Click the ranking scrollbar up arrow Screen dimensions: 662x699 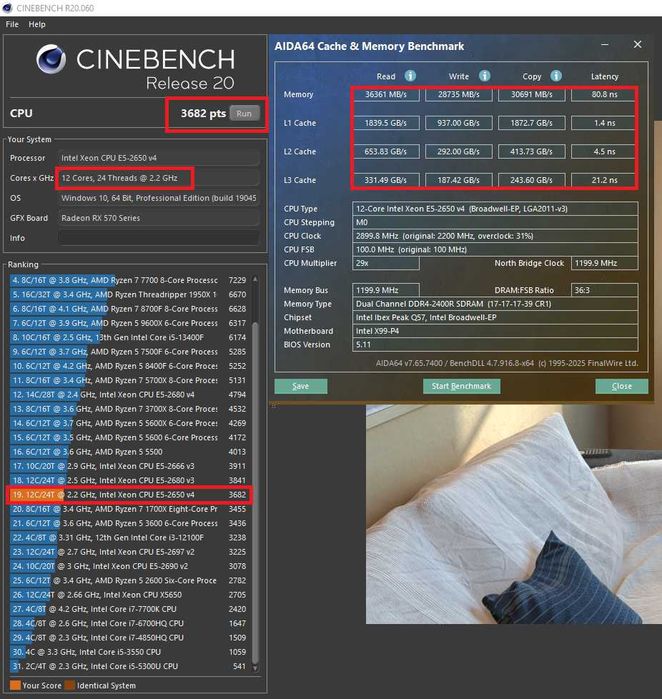255,280
